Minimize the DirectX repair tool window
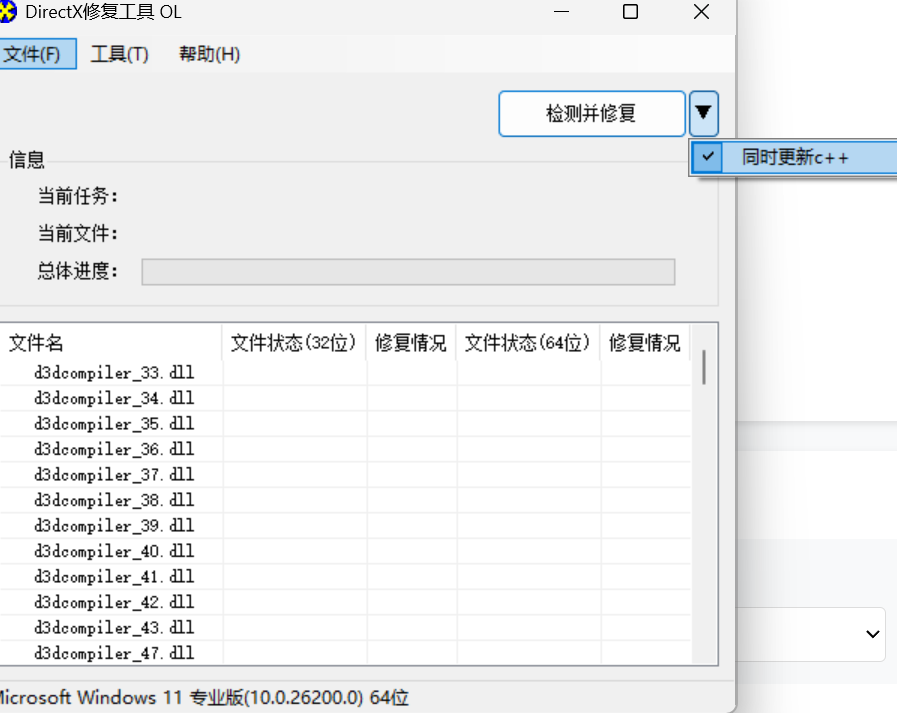 click(x=560, y=12)
